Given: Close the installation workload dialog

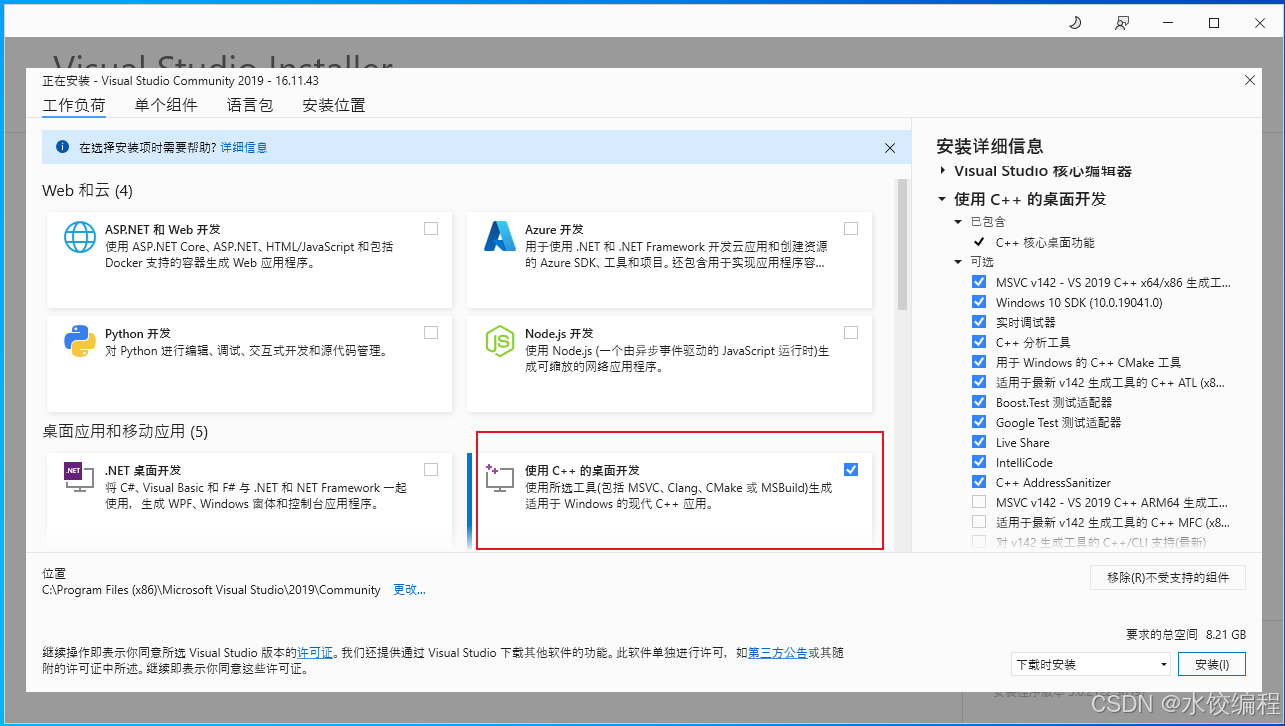Looking at the screenshot, I should [x=1249, y=80].
